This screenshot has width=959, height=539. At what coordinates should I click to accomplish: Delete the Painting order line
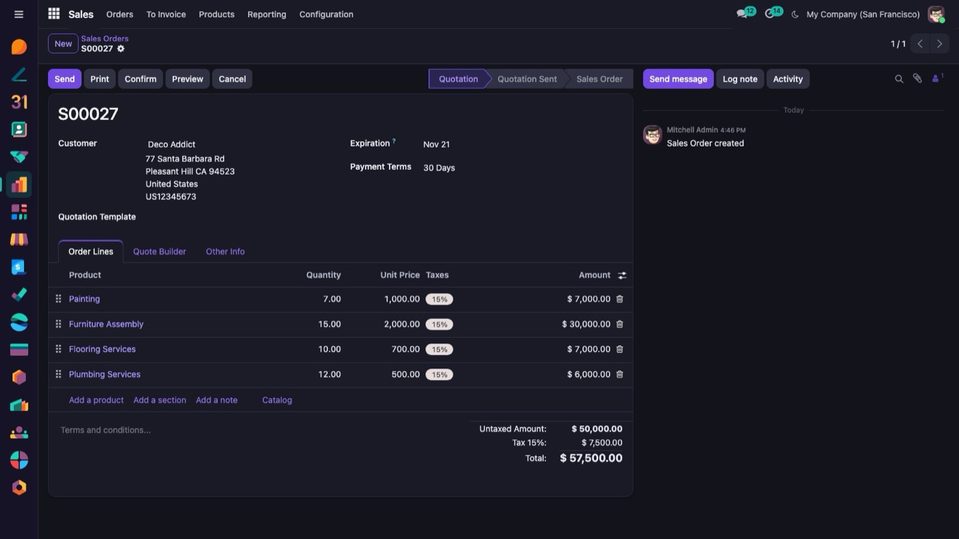pos(620,299)
